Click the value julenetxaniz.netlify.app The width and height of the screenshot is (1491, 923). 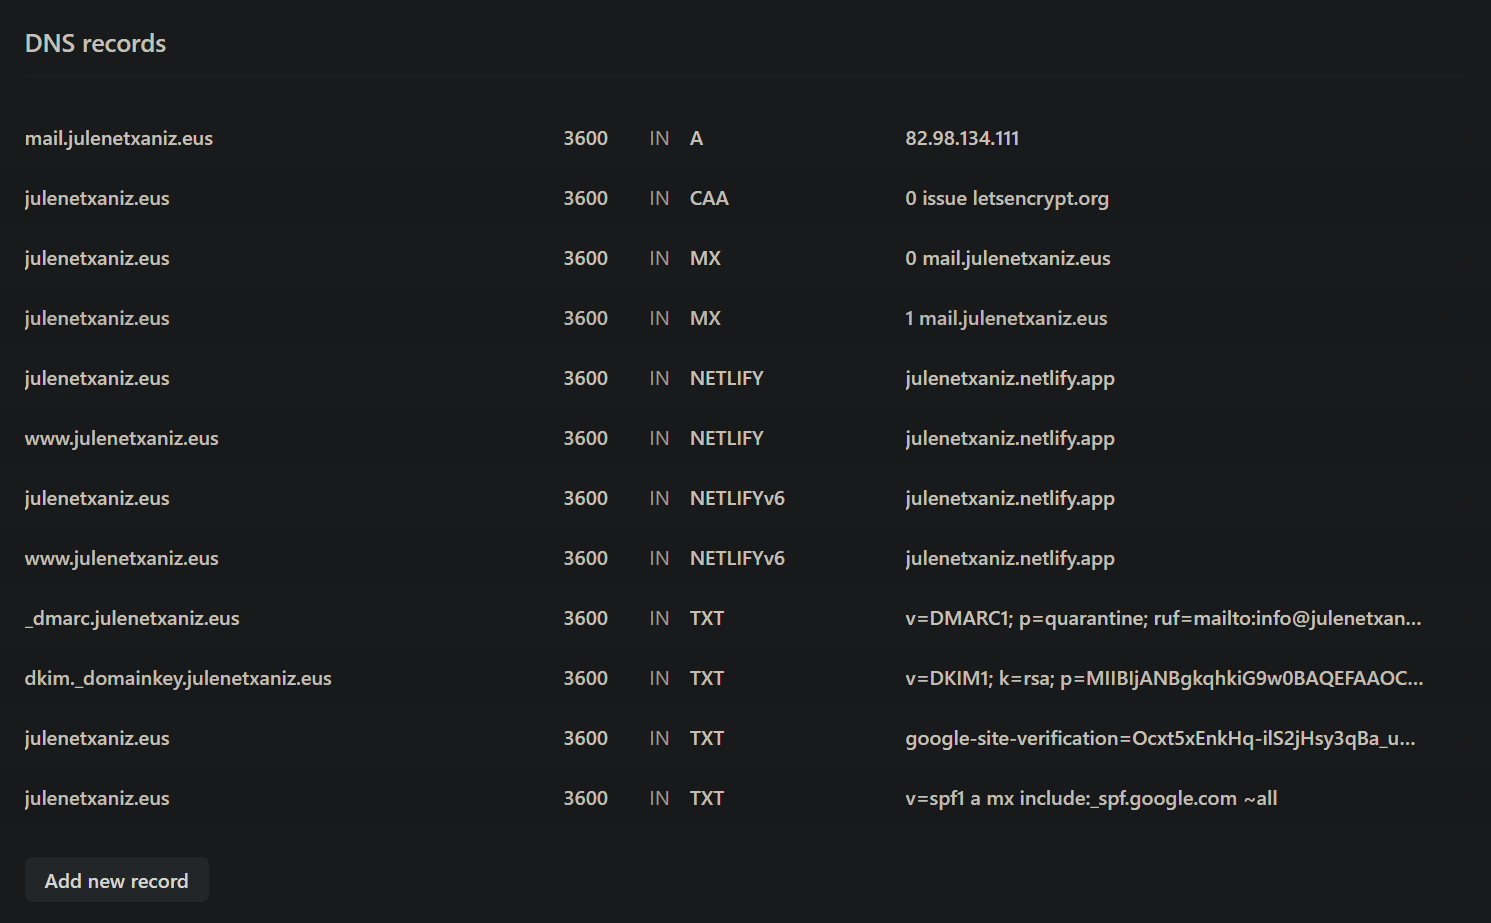tap(1009, 378)
